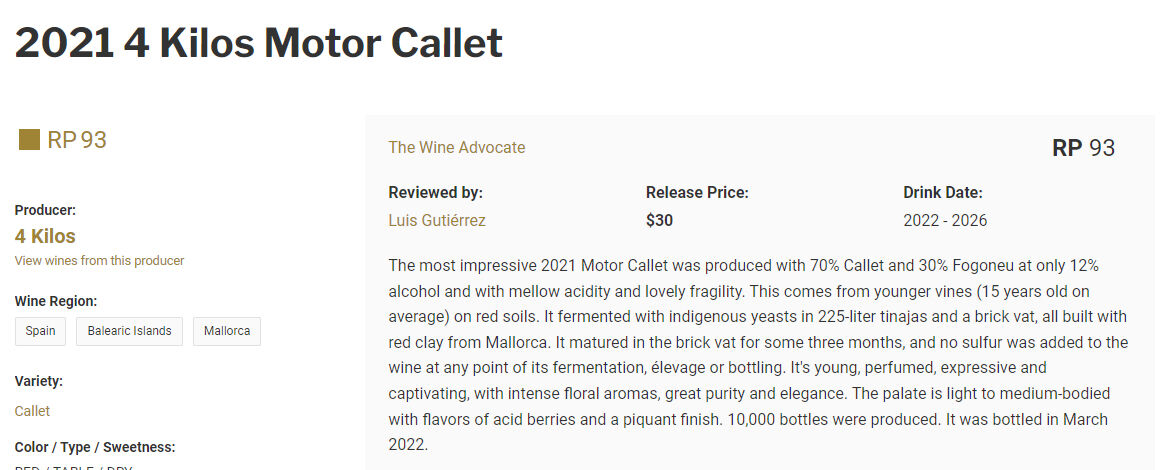Click the bold RP 93 score in review panel
Viewport: 1172px width, 470px height.
coord(1083,148)
